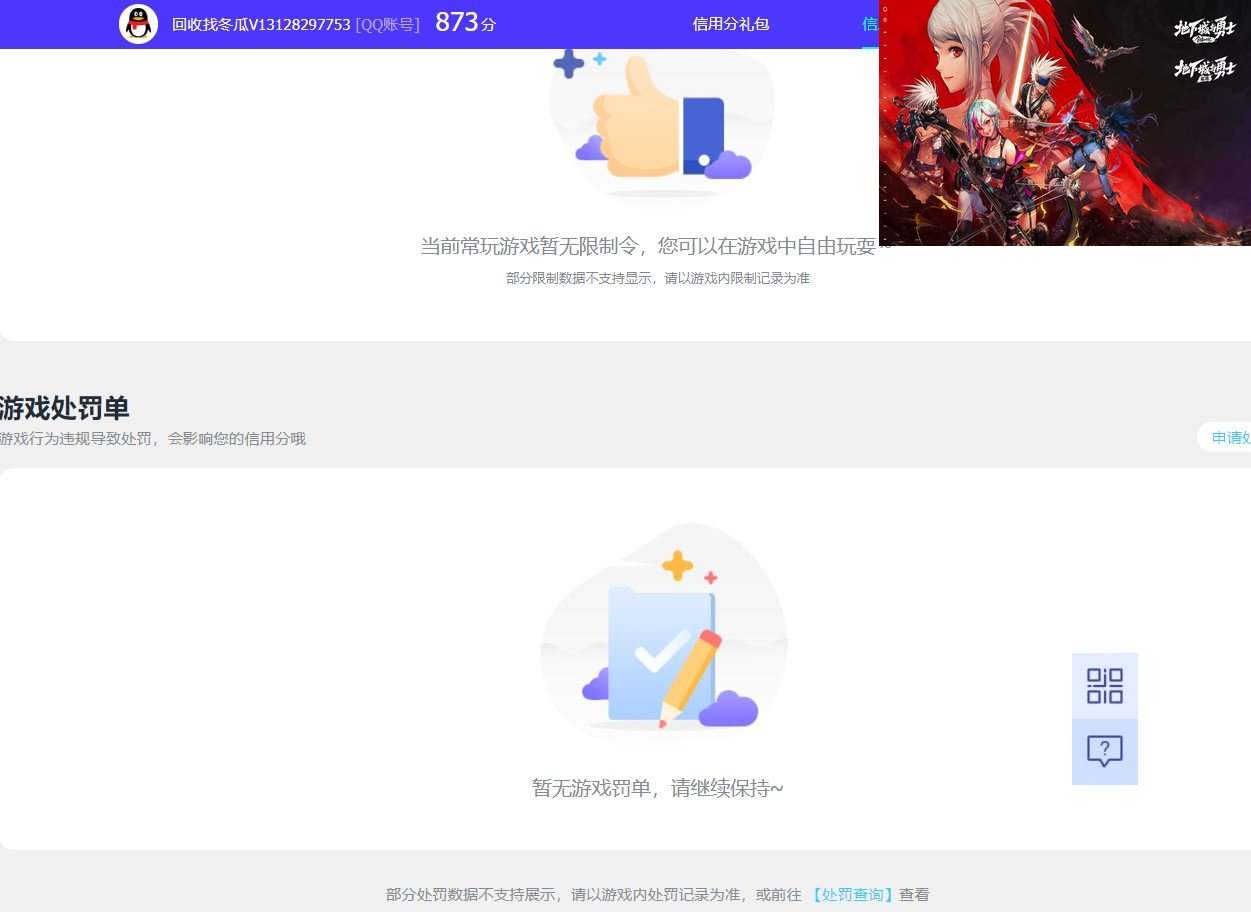Click the 游戏行为违规导致处罚 subtitle
The height and width of the screenshot is (912, 1251).
tap(153, 438)
